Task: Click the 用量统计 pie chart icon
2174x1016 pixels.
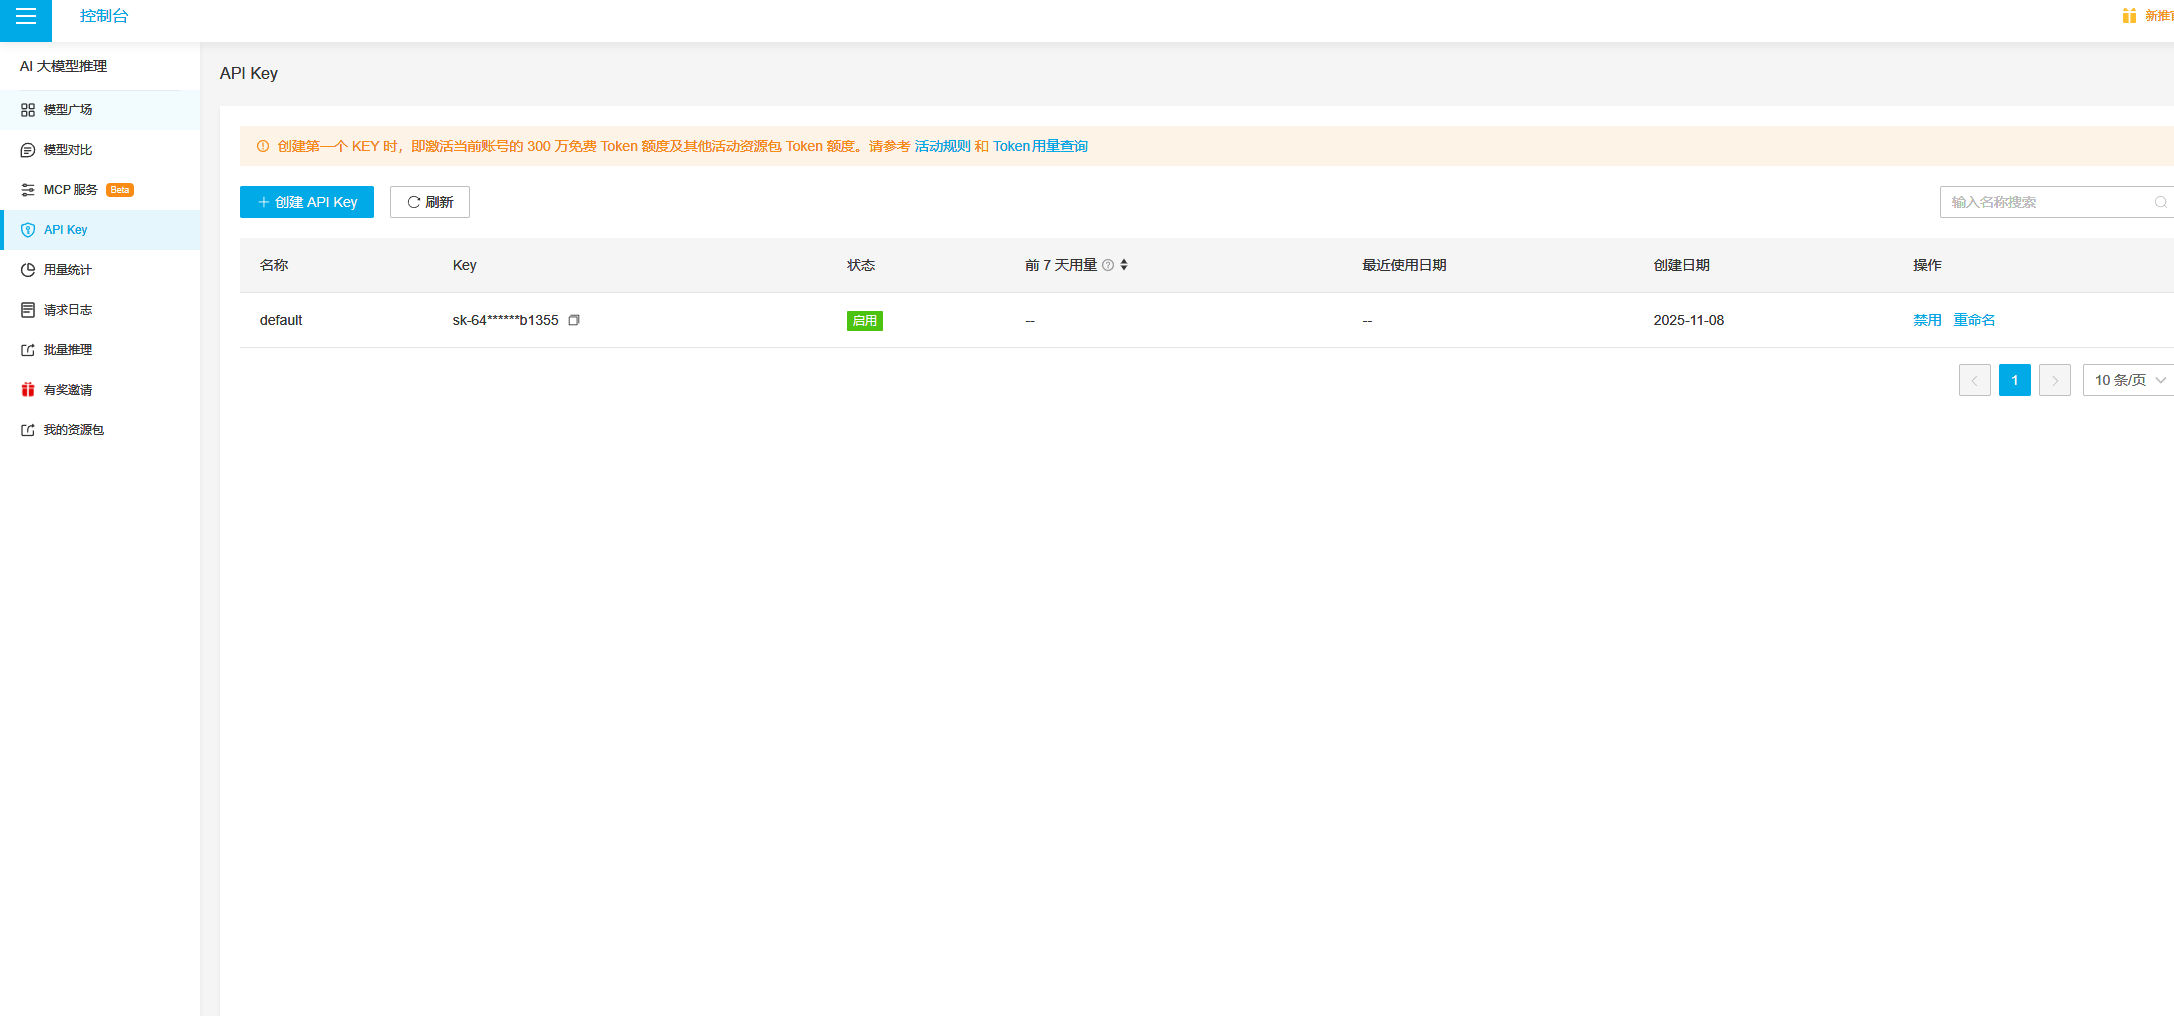Action: point(28,270)
